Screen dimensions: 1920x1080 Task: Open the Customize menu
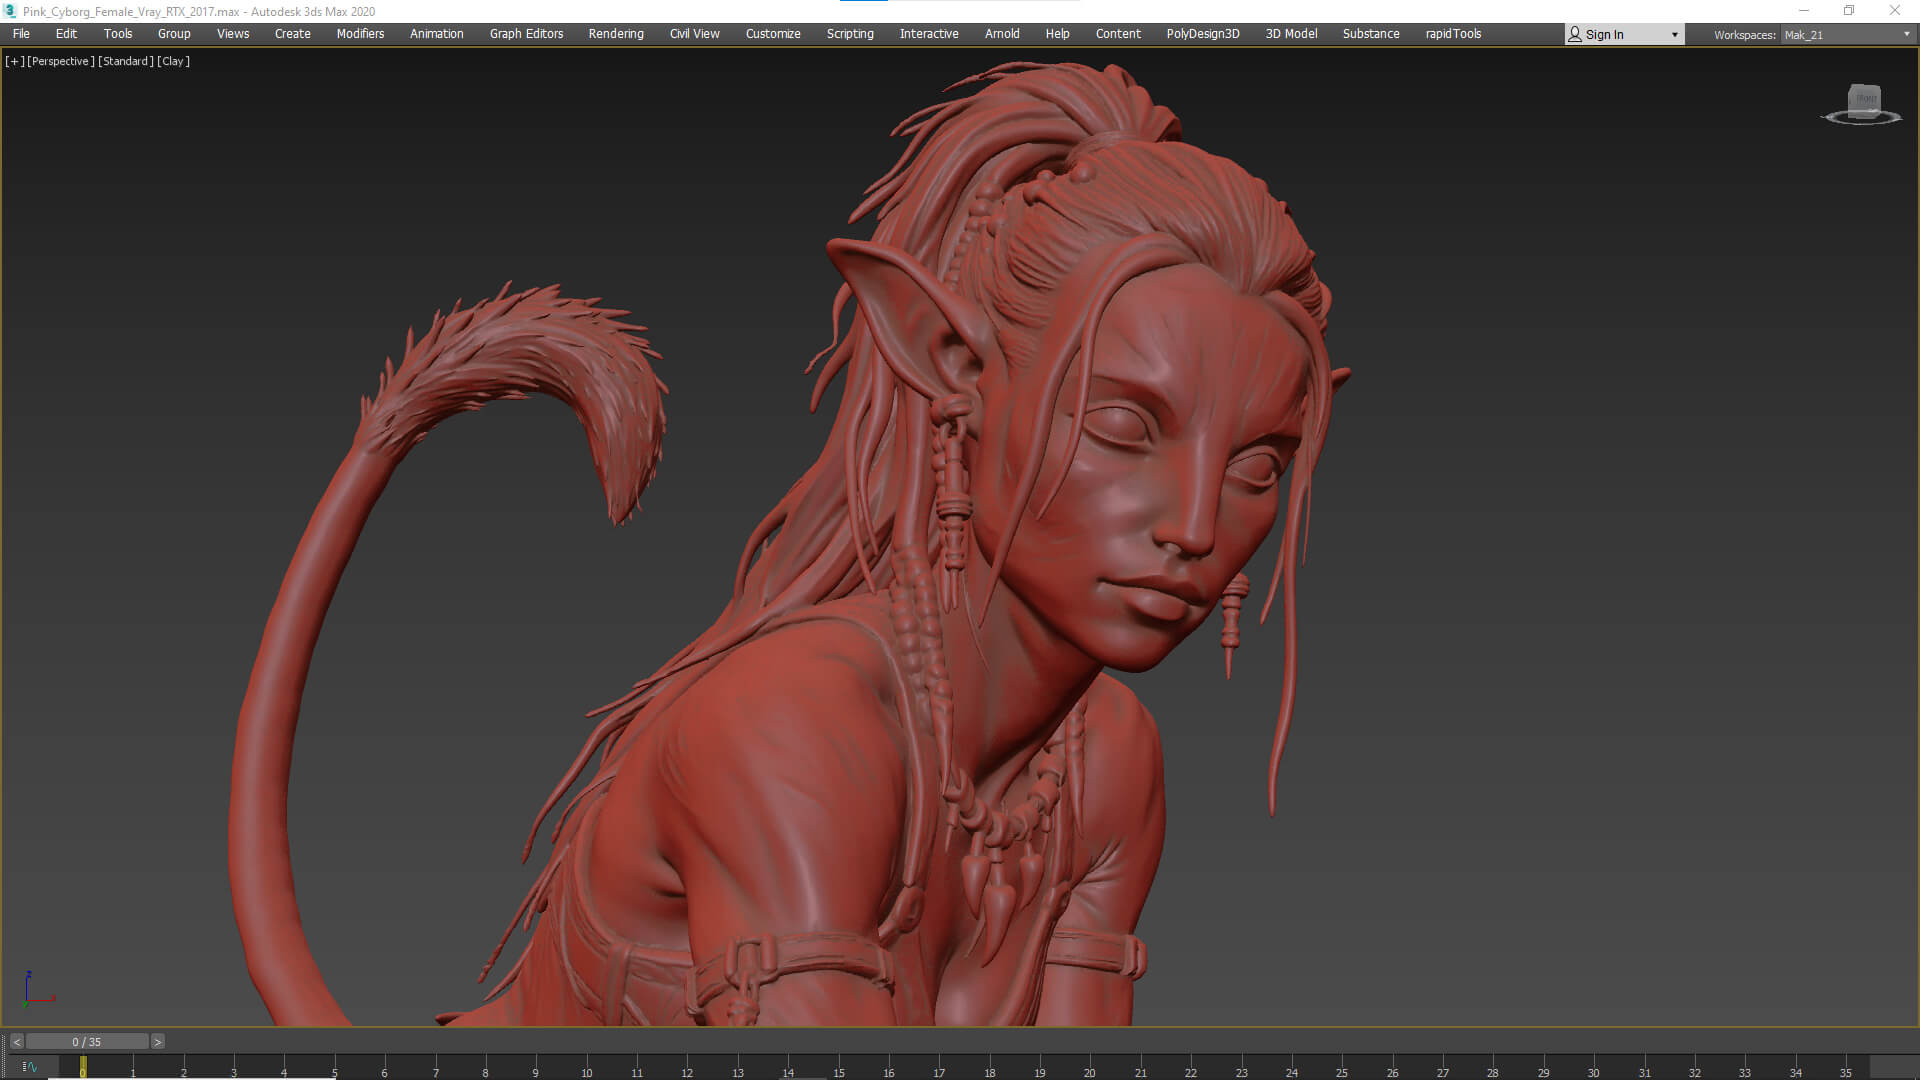point(773,34)
